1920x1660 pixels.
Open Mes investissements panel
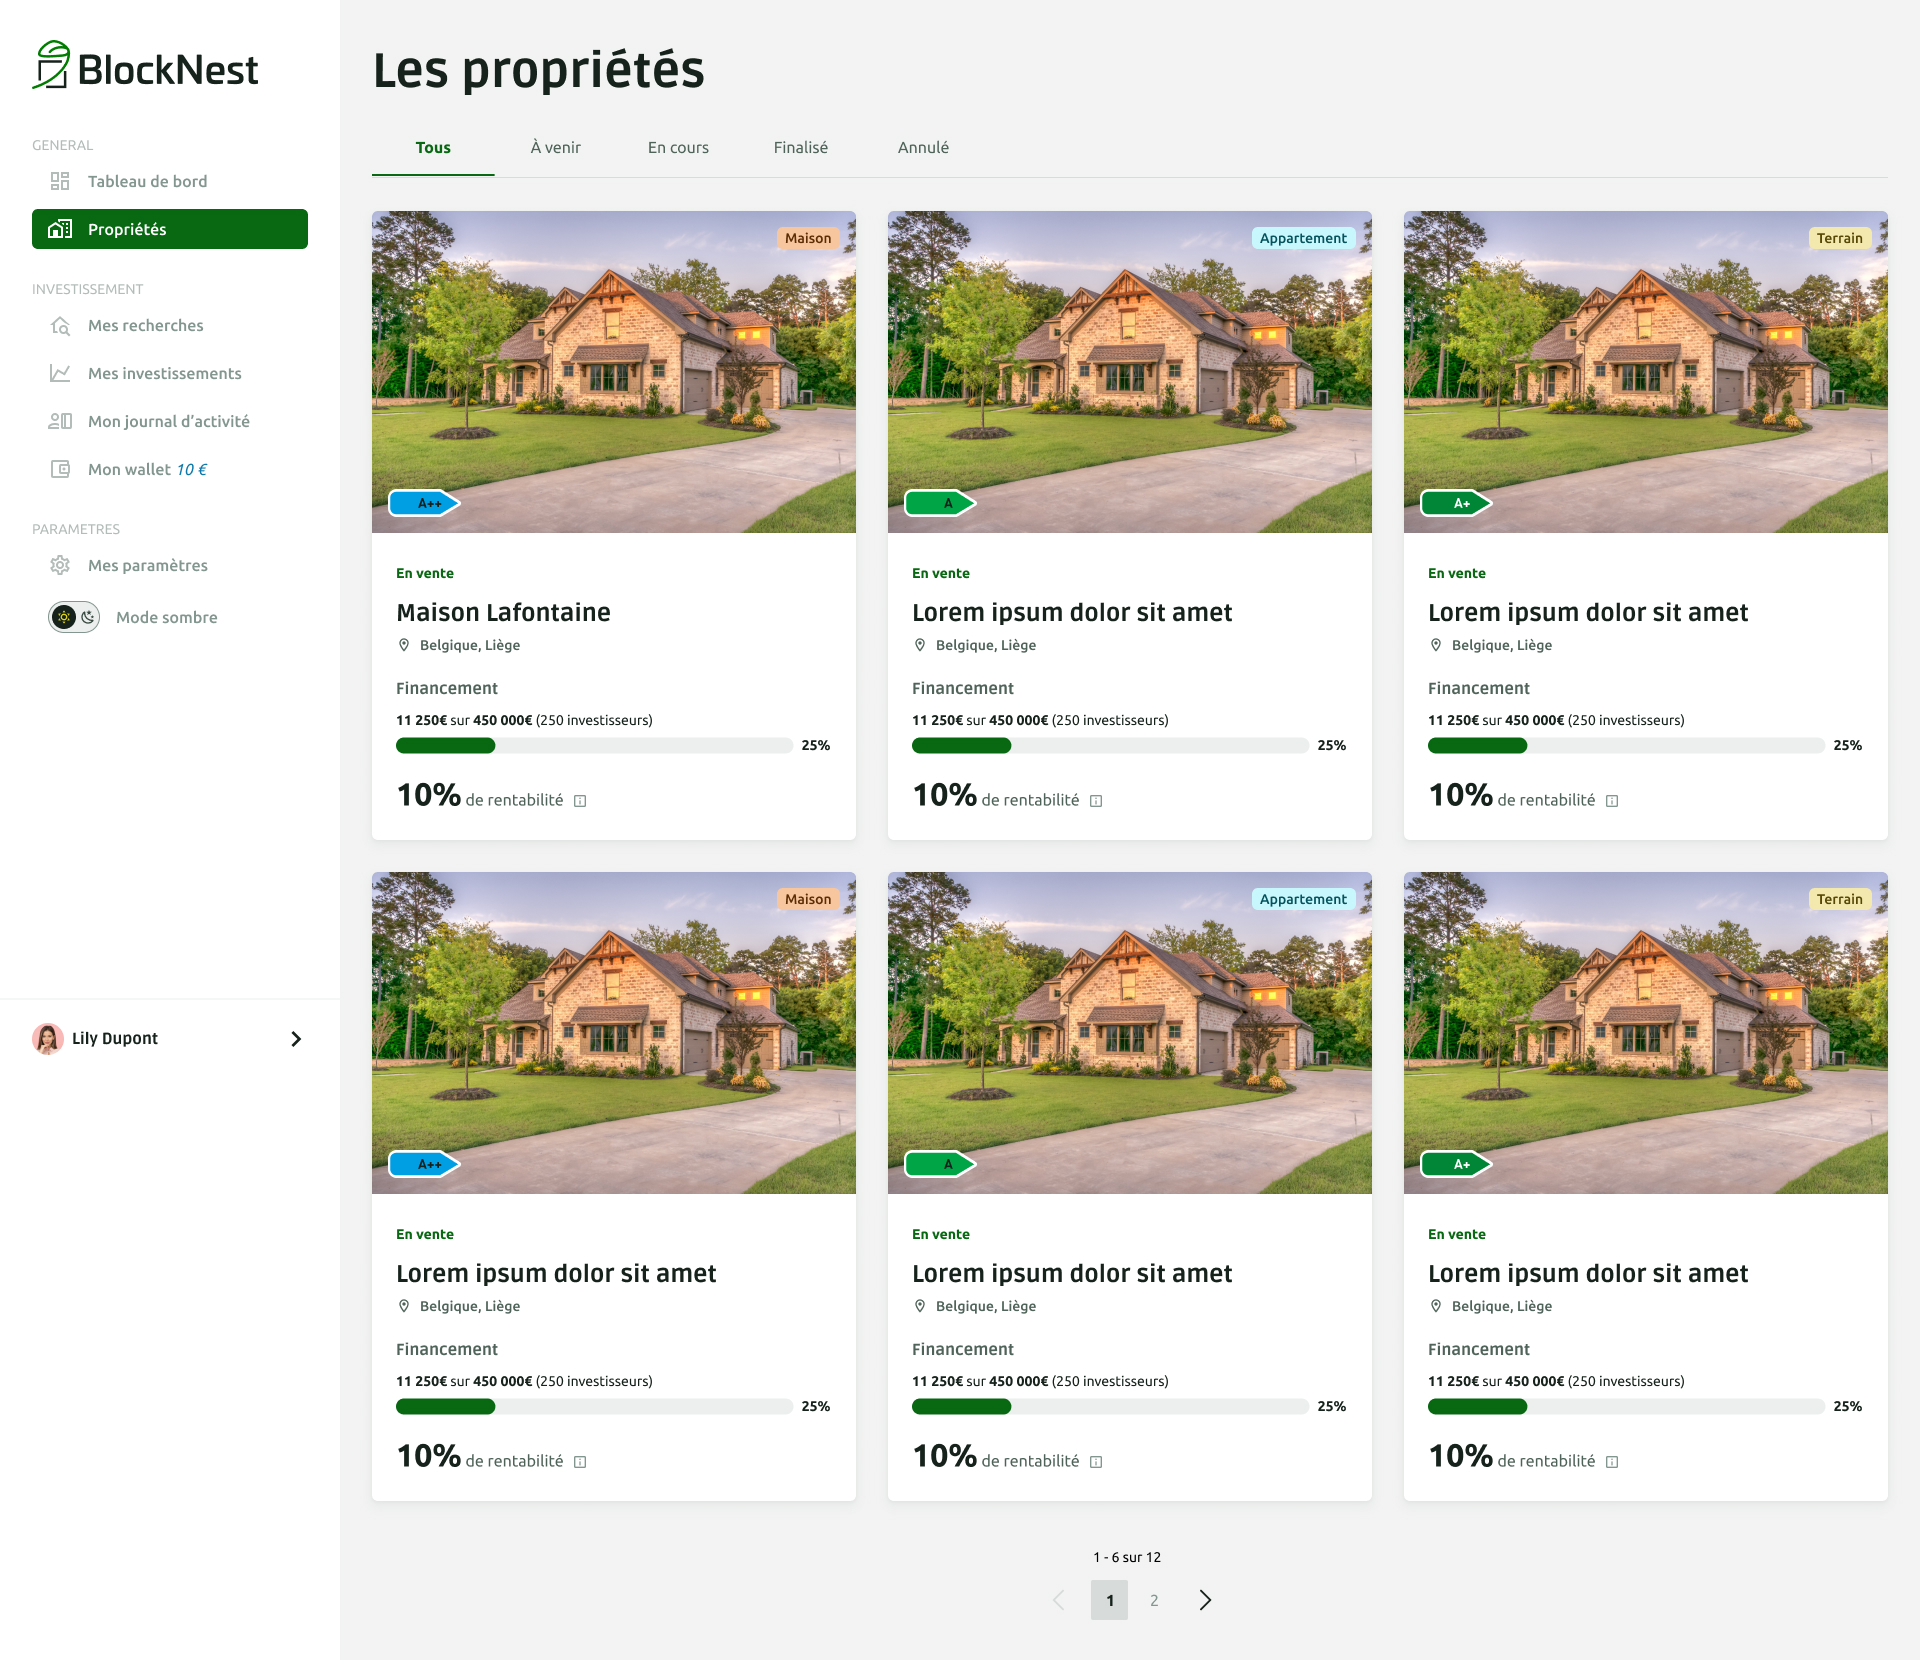[x=163, y=372]
